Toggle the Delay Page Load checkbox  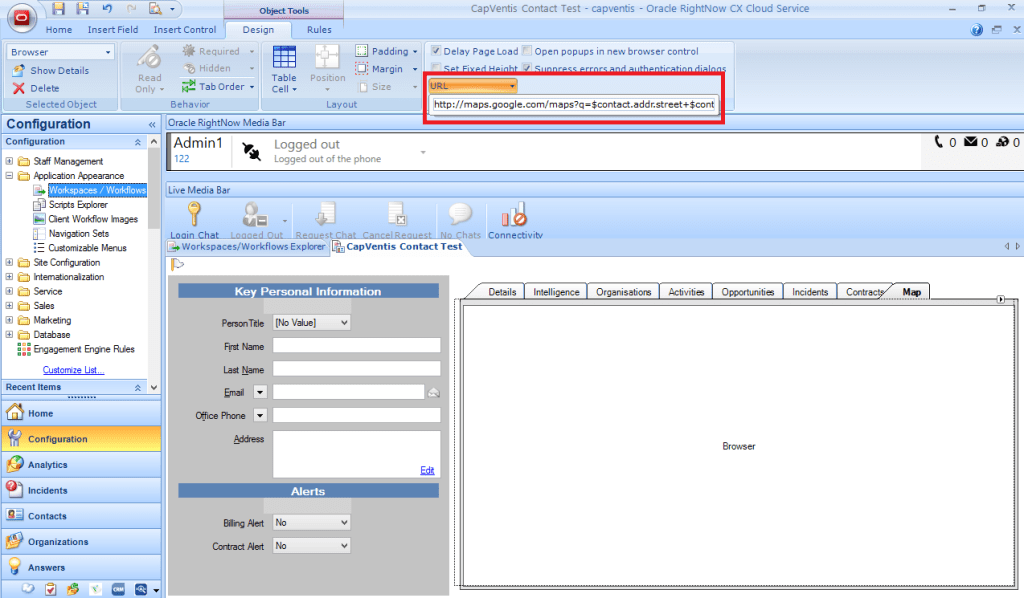tap(436, 51)
